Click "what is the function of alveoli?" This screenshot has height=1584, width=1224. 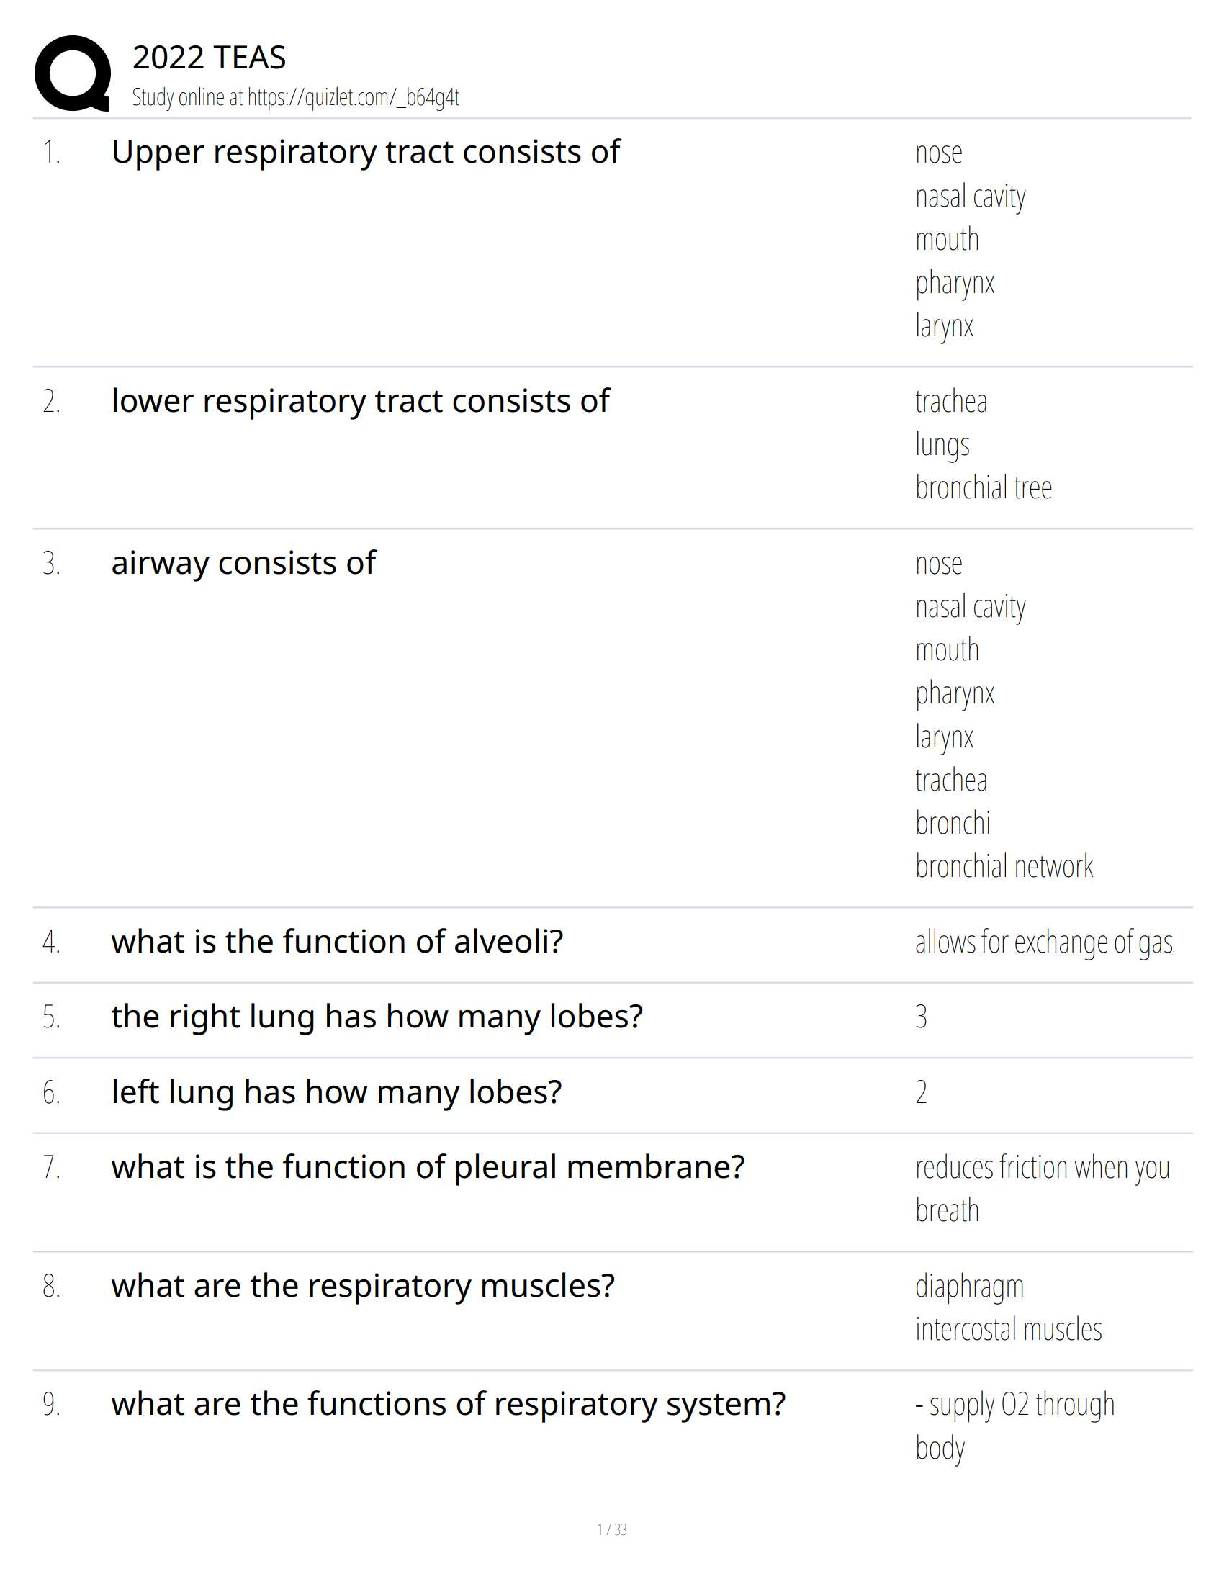pyautogui.click(x=337, y=942)
